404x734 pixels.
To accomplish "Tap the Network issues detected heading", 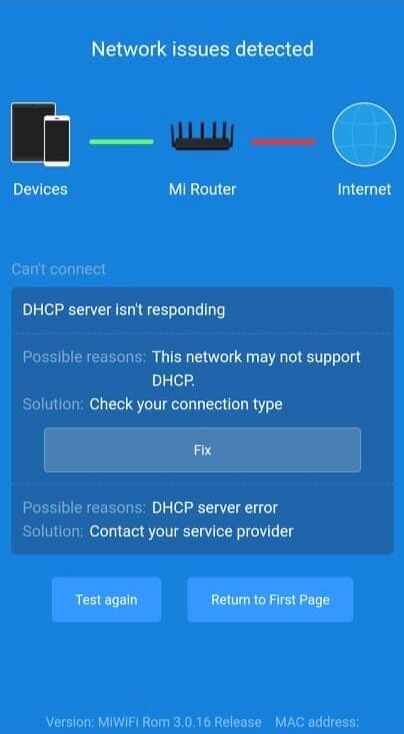I will point(202,49).
